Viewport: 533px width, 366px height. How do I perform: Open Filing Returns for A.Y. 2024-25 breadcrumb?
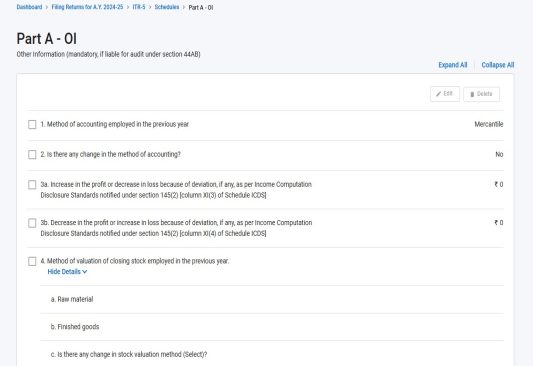coord(87,7)
